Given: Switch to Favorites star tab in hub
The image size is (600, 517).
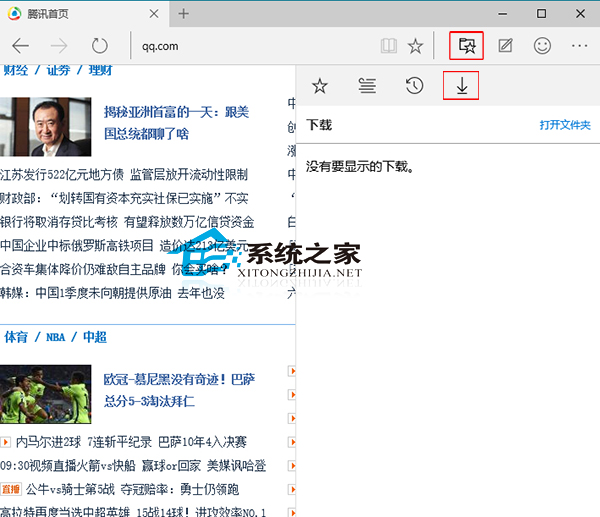Looking at the screenshot, I should tap(320, 86).
